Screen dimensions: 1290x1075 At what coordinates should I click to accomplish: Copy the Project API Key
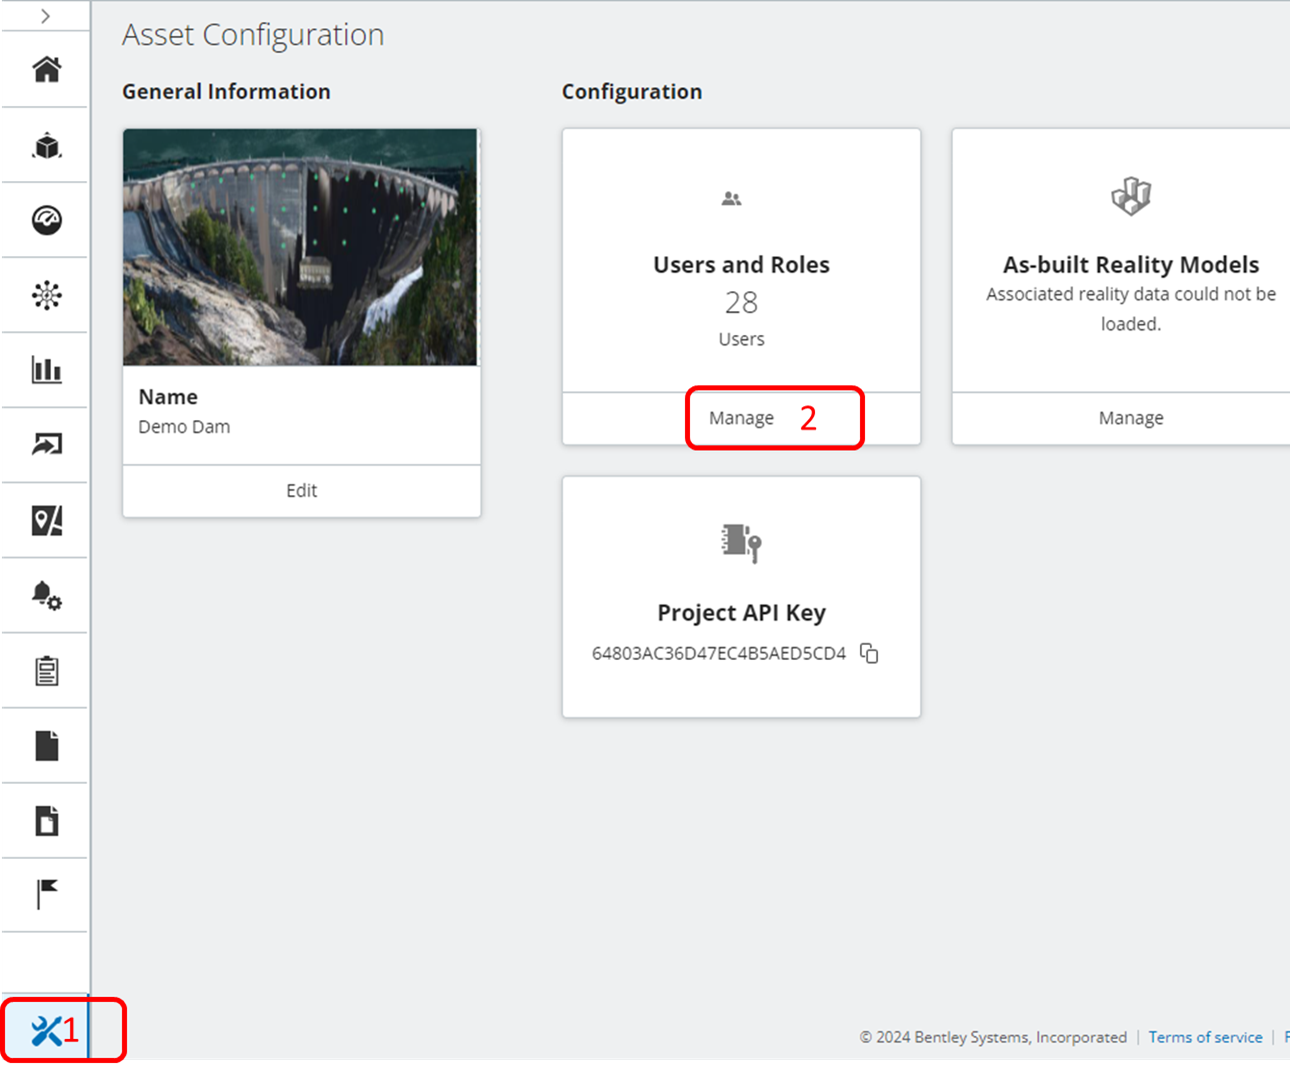click(x=869, y=653)
